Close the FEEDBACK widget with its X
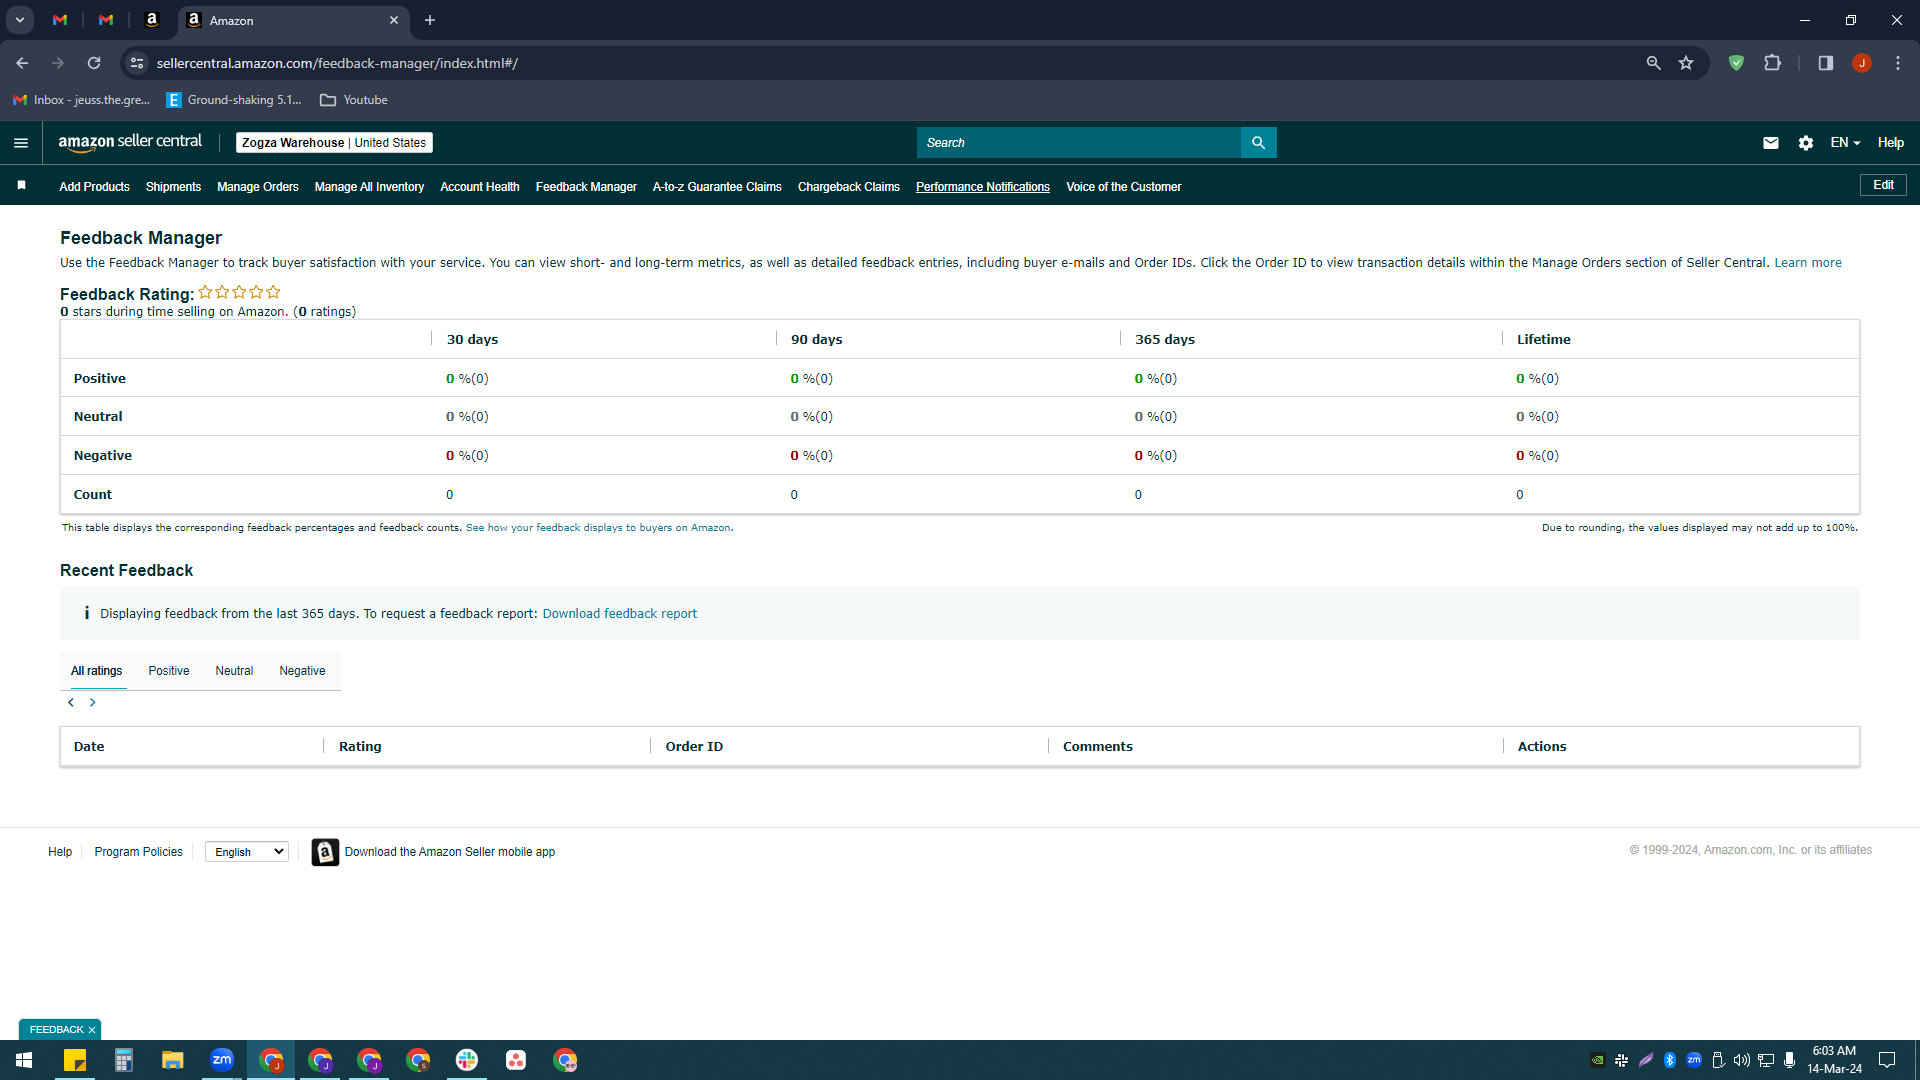 [x=92, y=1030]
